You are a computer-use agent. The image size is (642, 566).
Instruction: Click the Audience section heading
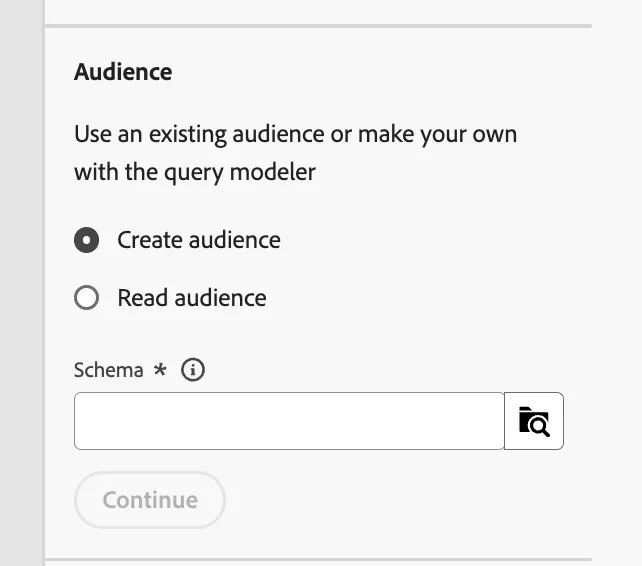coord(123,72)
